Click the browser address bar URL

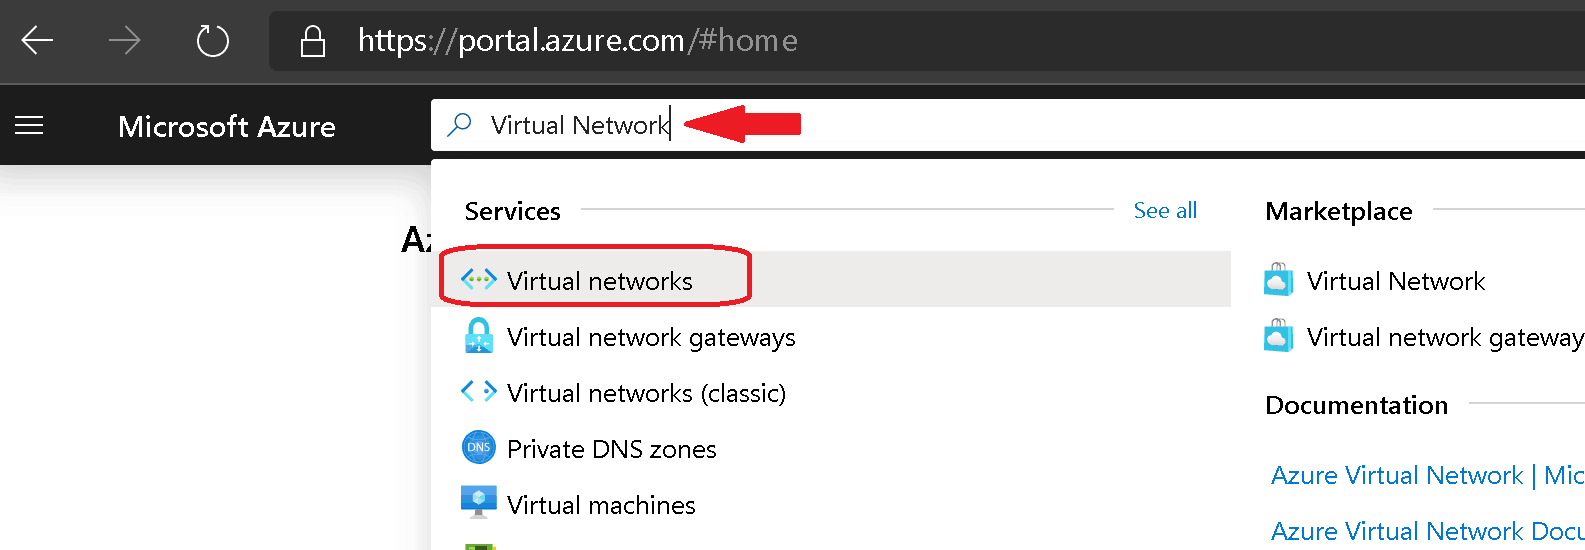pyautogui.click(x=578, y=40)
